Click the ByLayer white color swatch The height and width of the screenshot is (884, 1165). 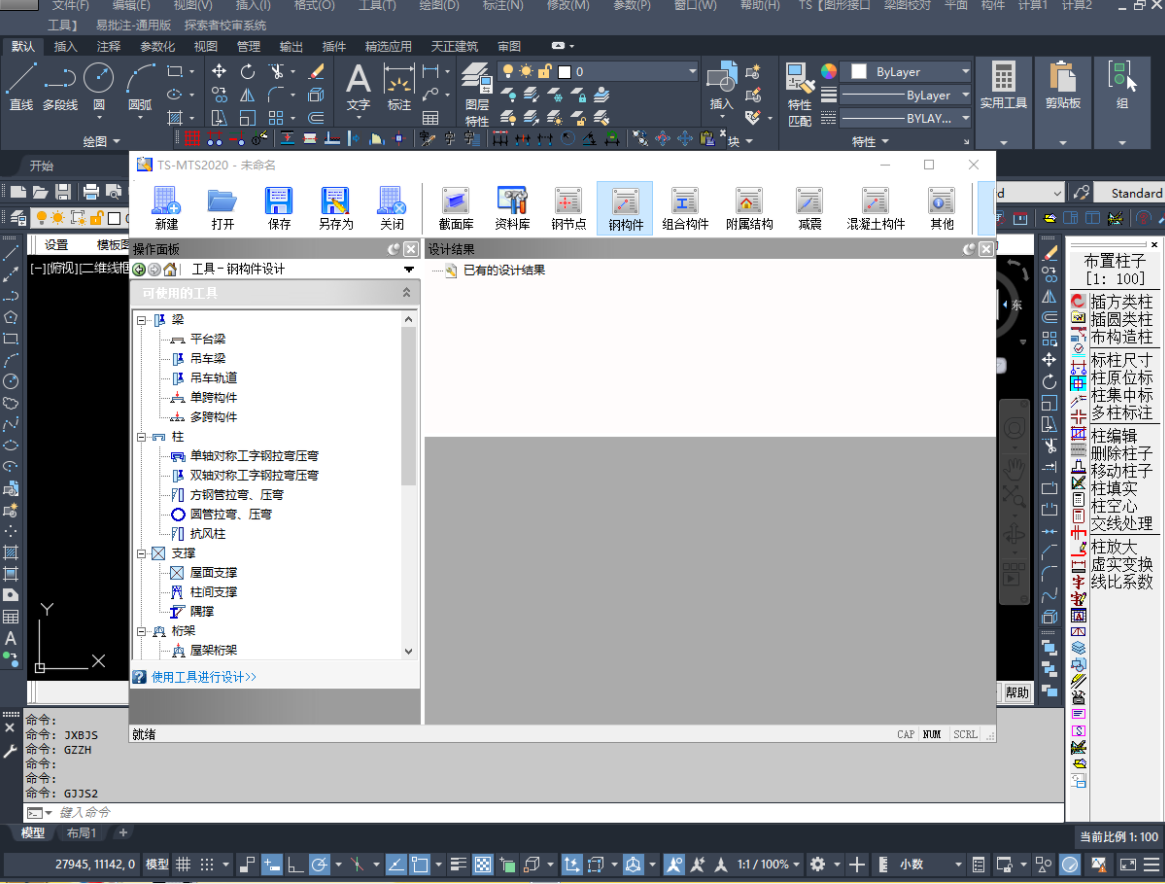(858, 71)
